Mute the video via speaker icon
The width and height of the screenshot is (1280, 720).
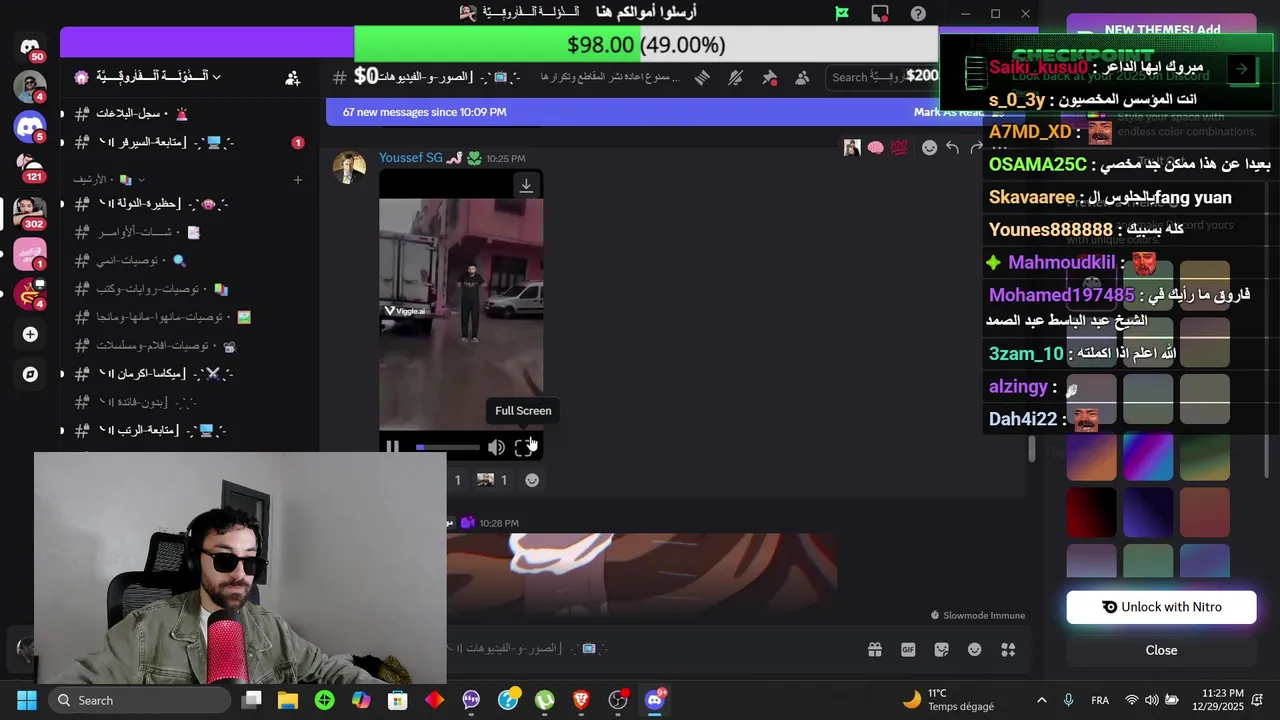pos(496,448)
